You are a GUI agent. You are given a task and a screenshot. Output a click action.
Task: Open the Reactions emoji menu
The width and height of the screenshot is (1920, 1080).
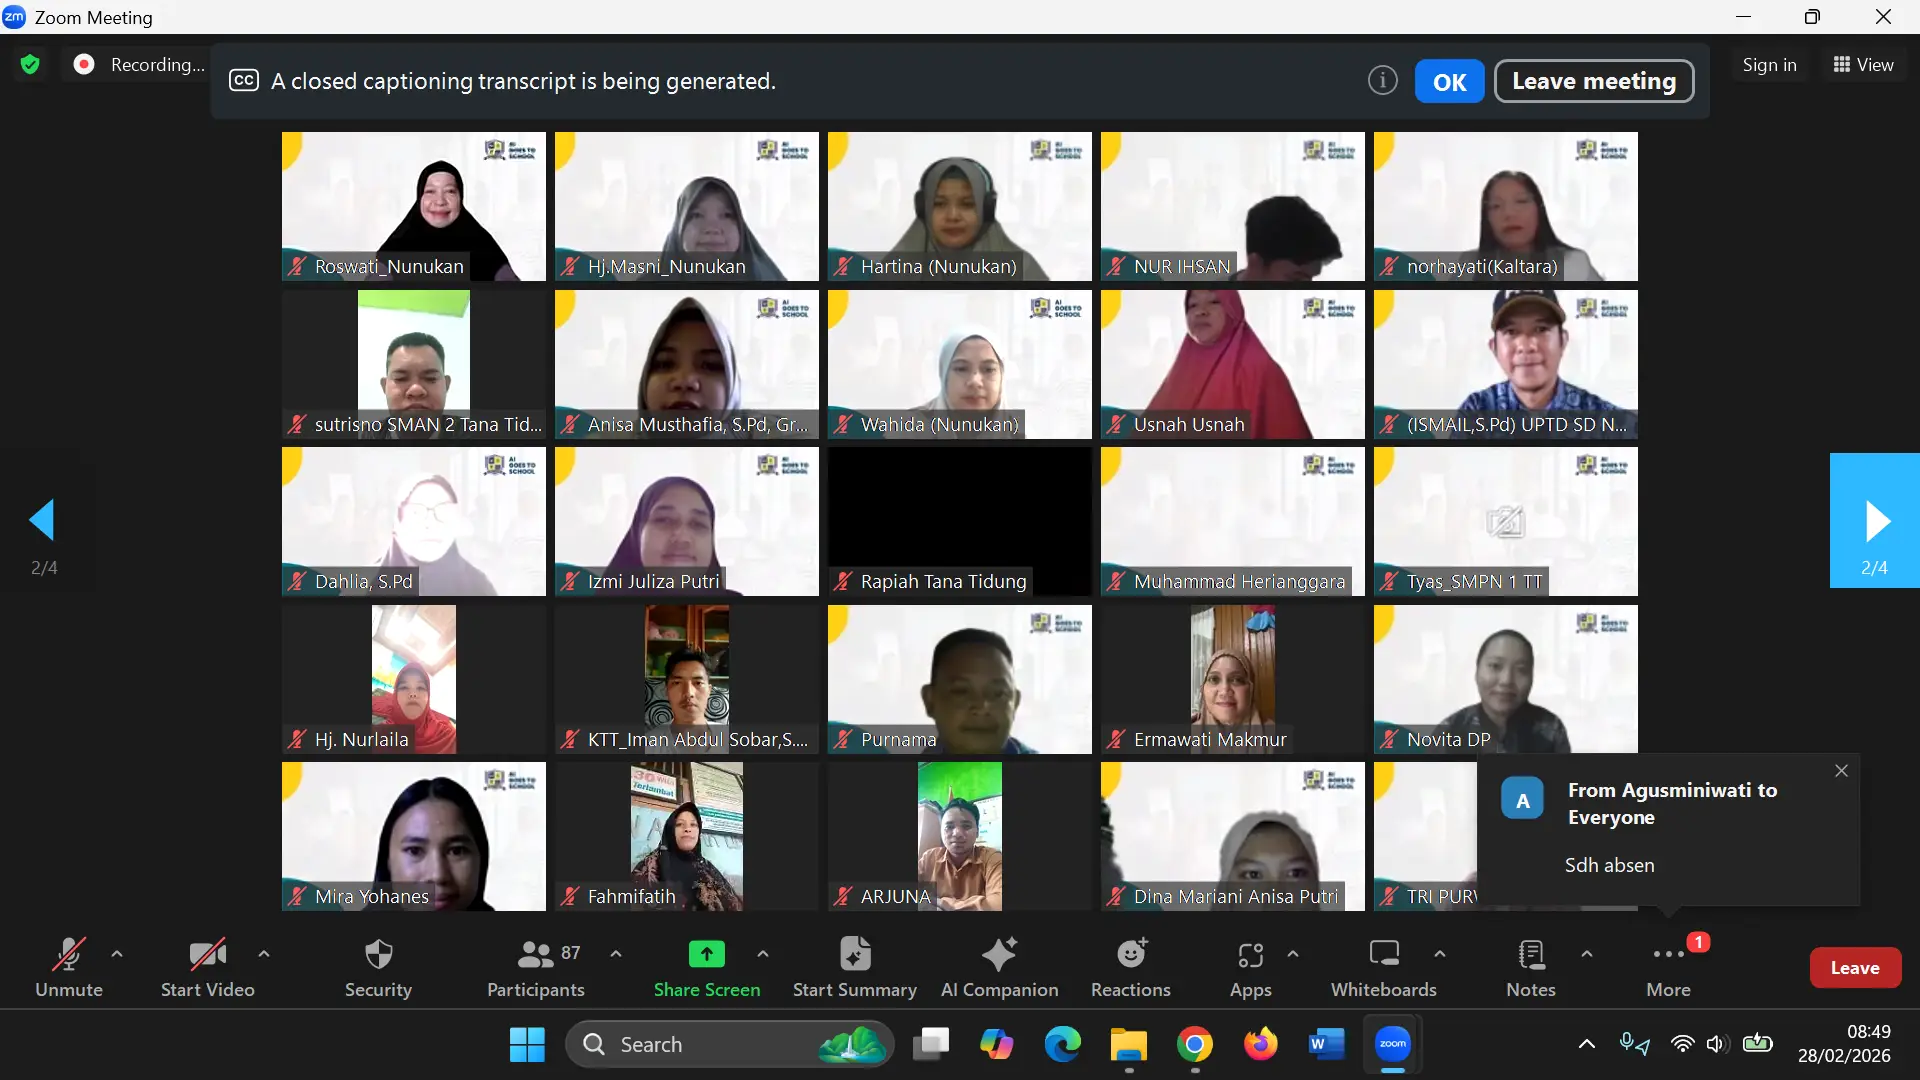click(1130, 955)
